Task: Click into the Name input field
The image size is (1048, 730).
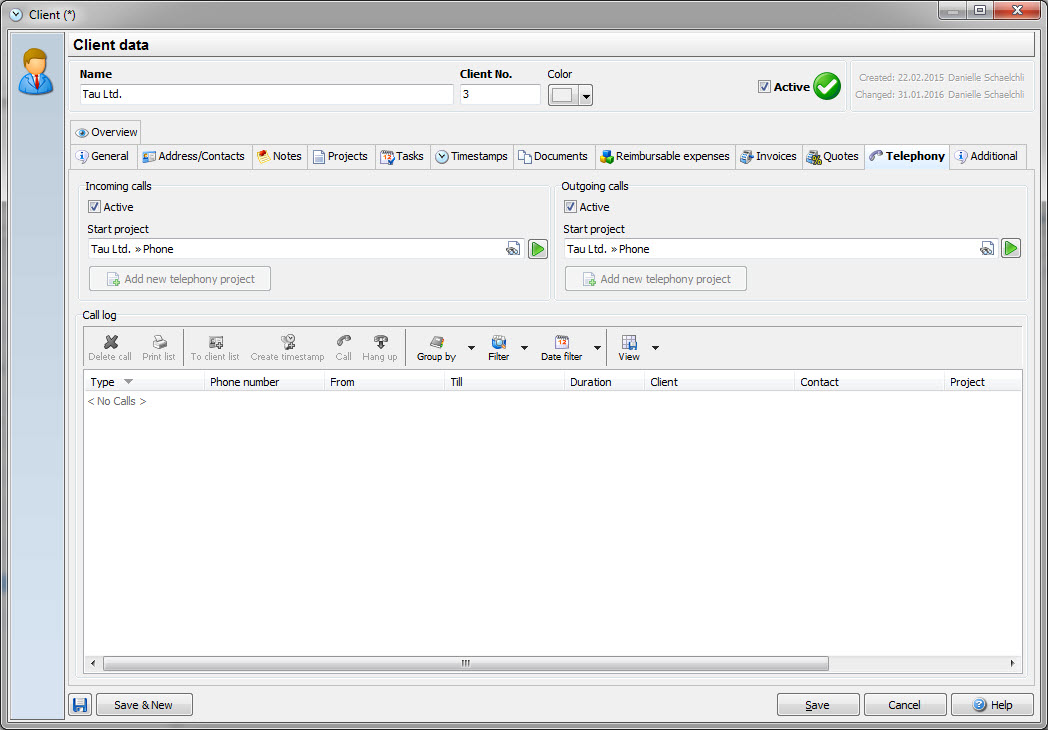Action: click(x=266, y=95)
